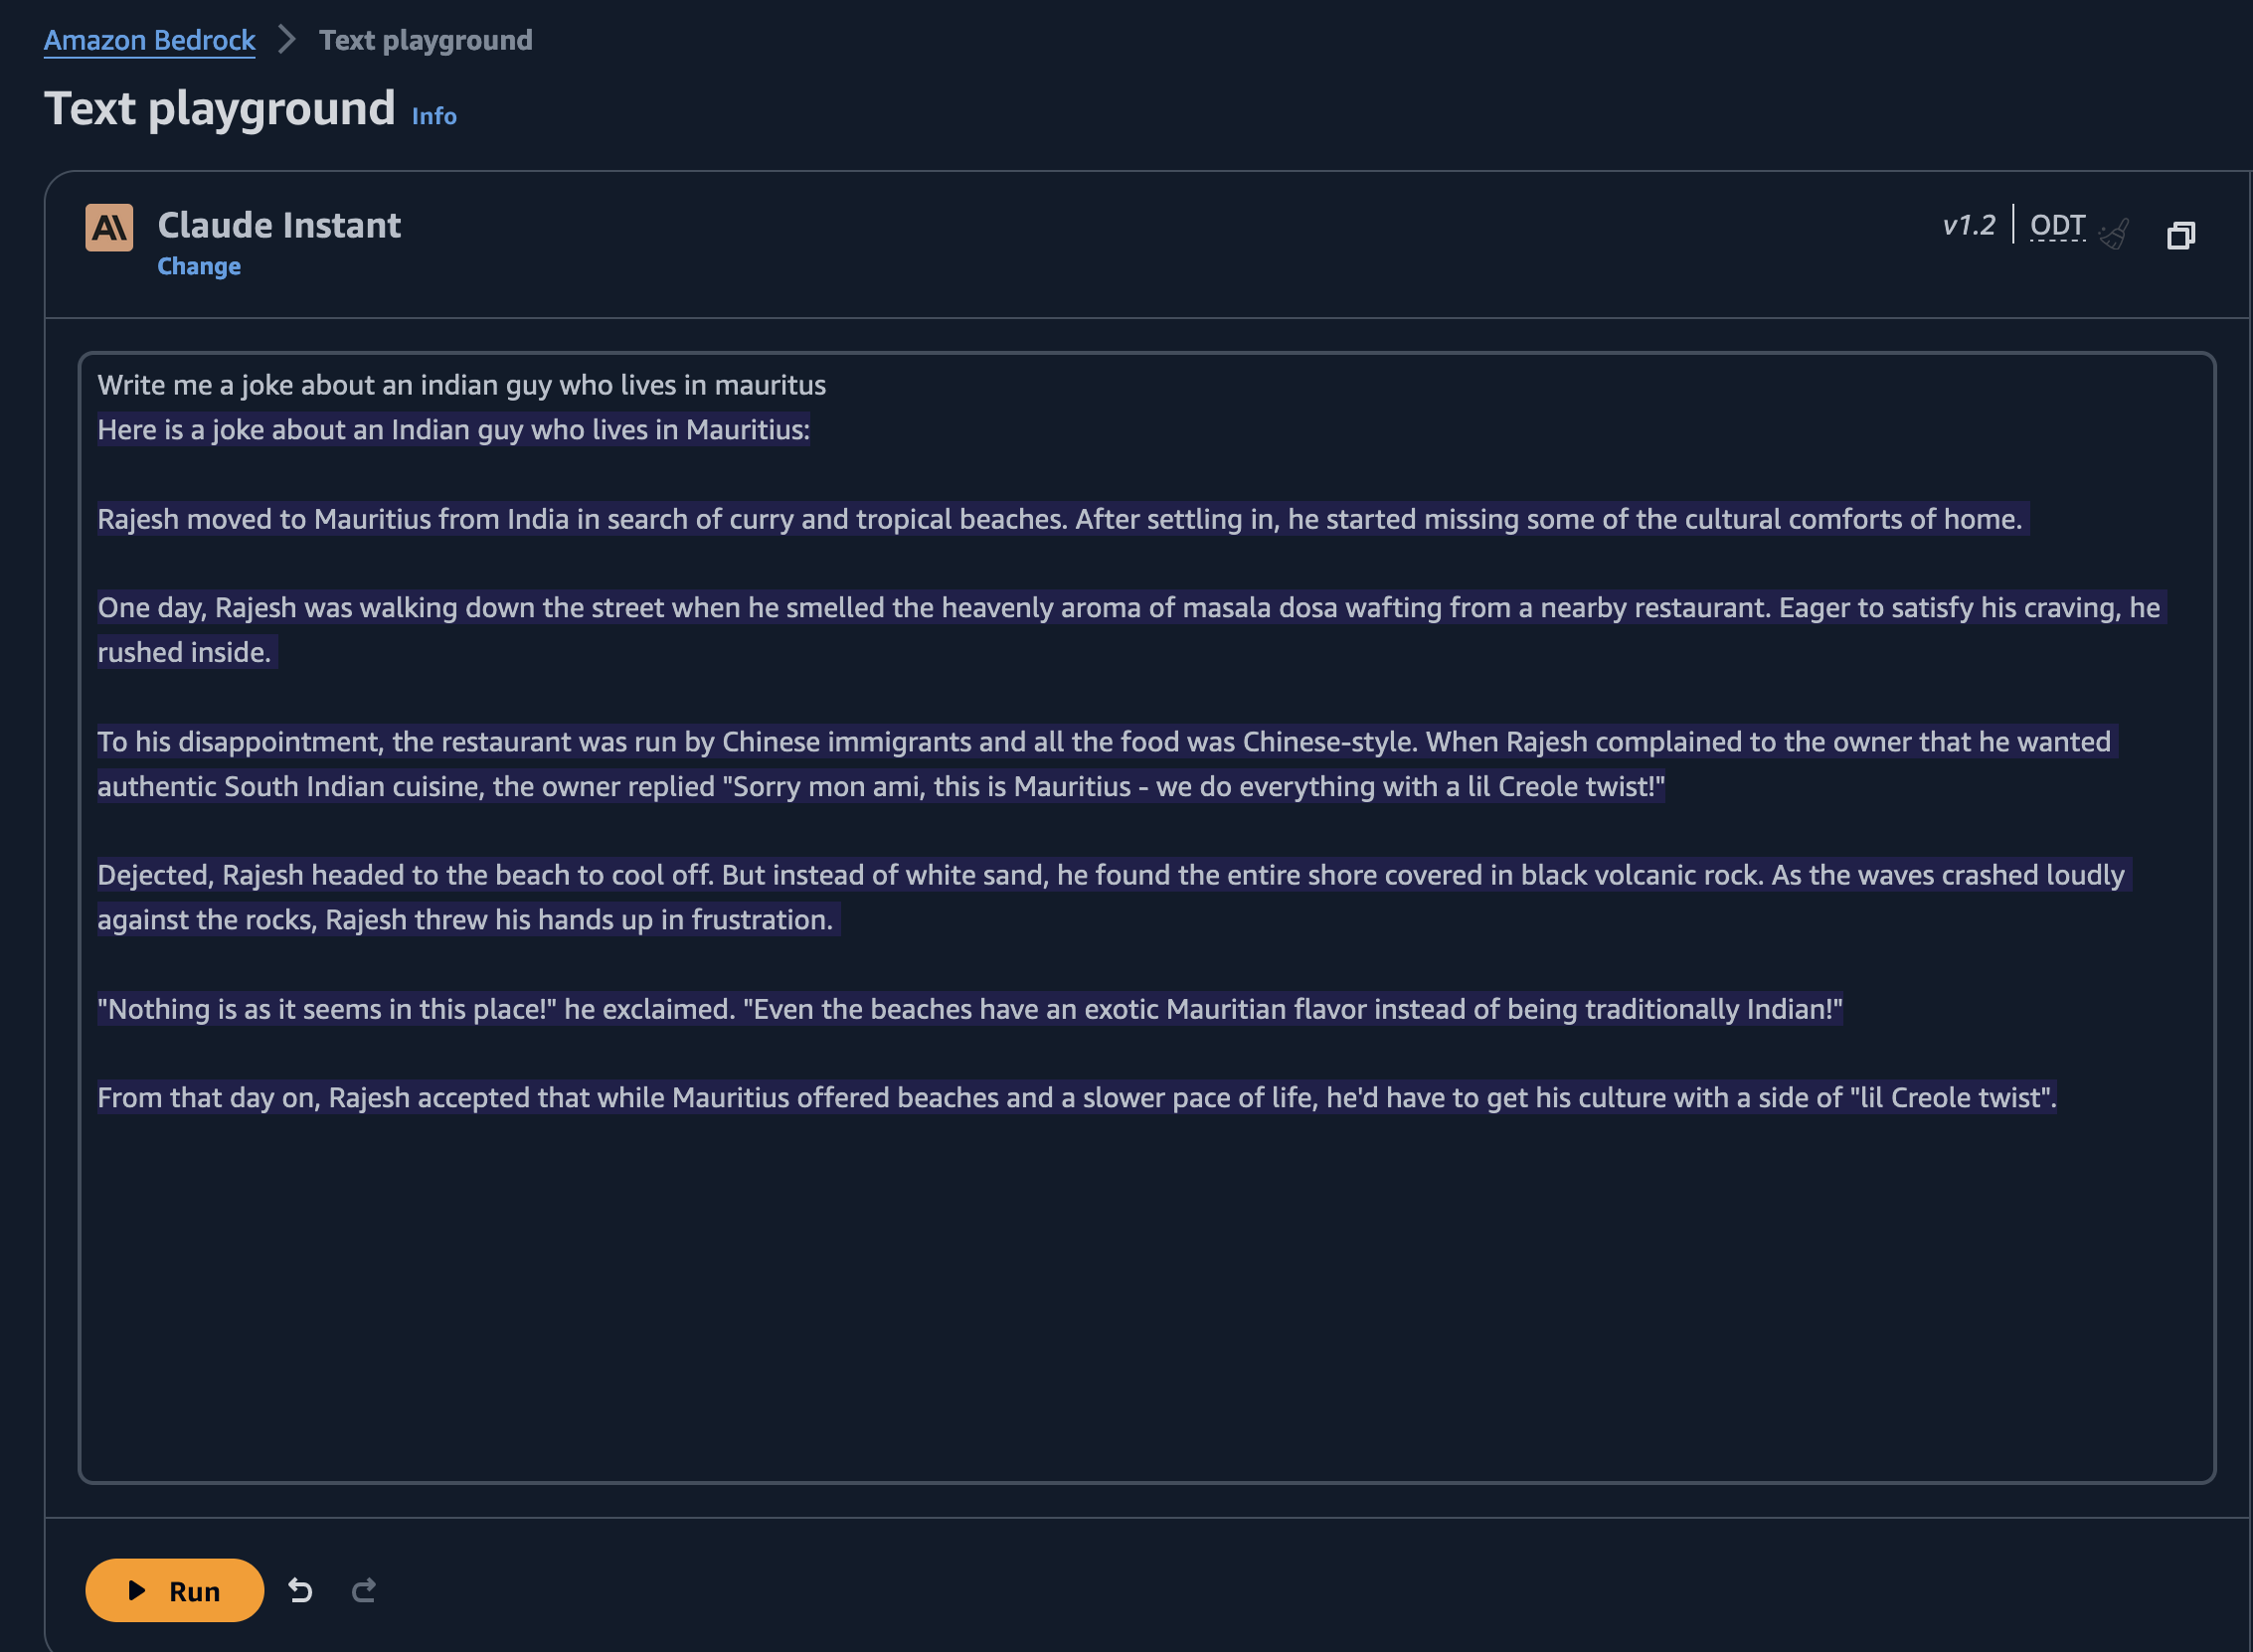Click the Claude Instant model name

(x=279, y=225)
